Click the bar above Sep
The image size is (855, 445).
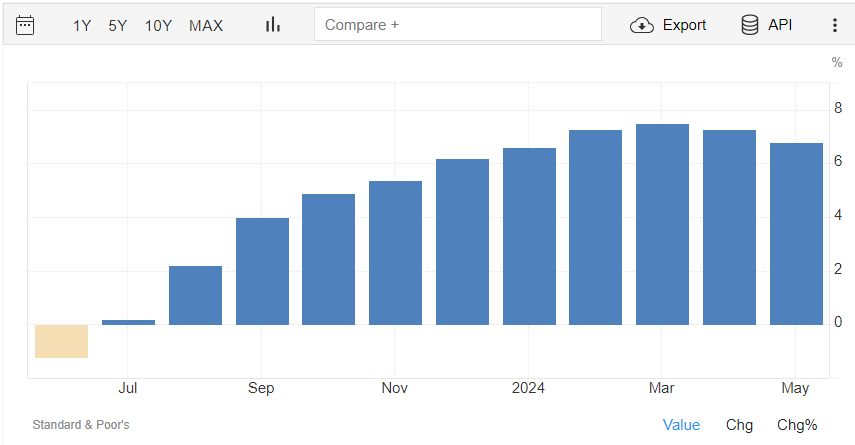click(262, 272)
